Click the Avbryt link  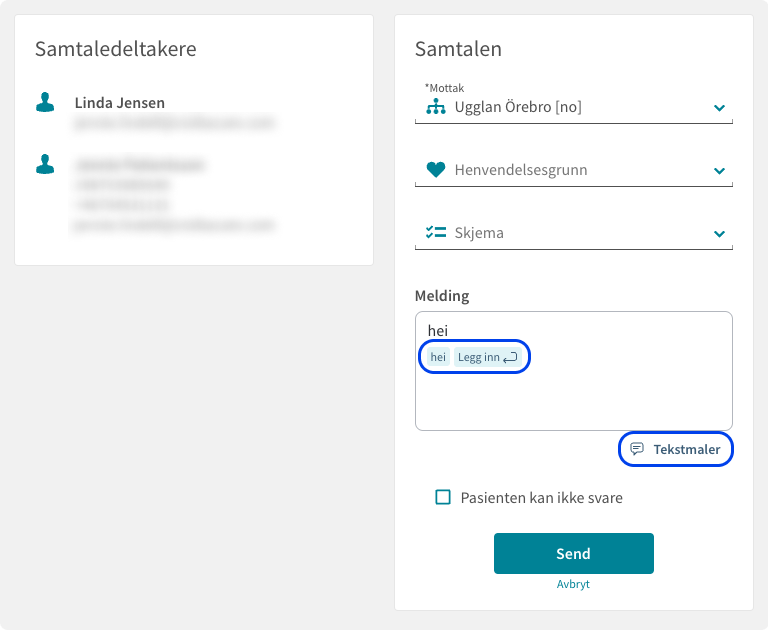pos(573,584)
